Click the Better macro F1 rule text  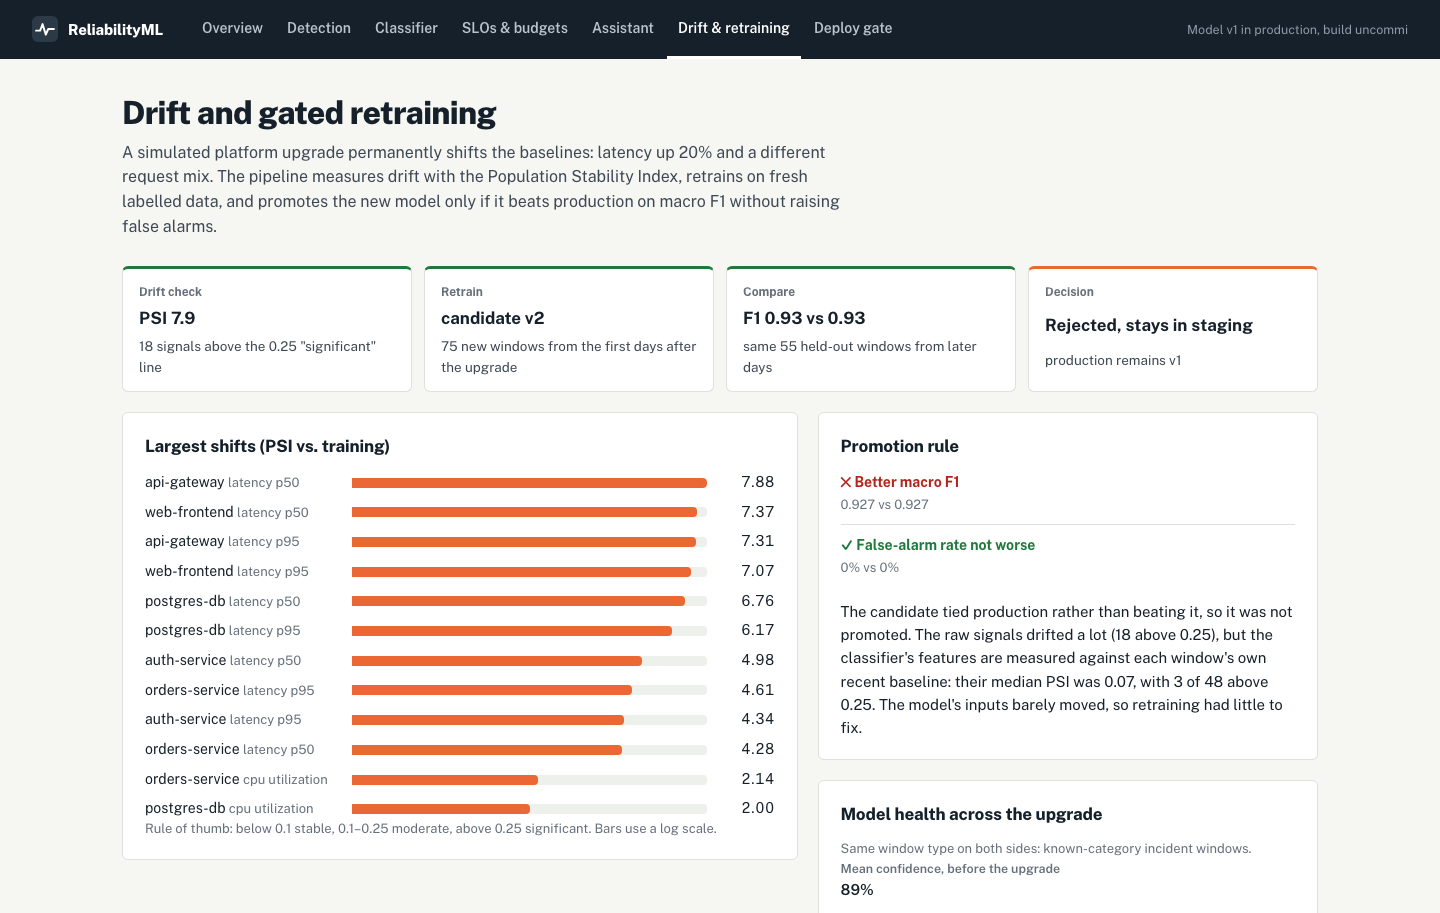(907, 482)
